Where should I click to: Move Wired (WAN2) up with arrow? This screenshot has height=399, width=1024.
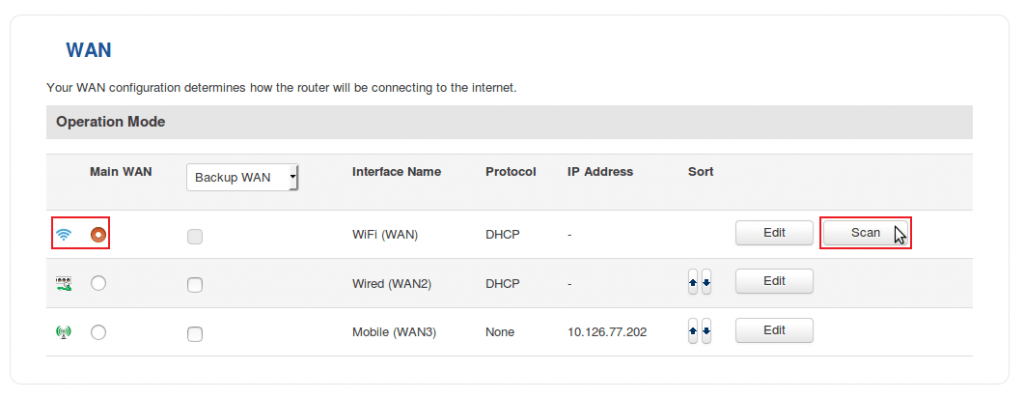coord(693,282)
